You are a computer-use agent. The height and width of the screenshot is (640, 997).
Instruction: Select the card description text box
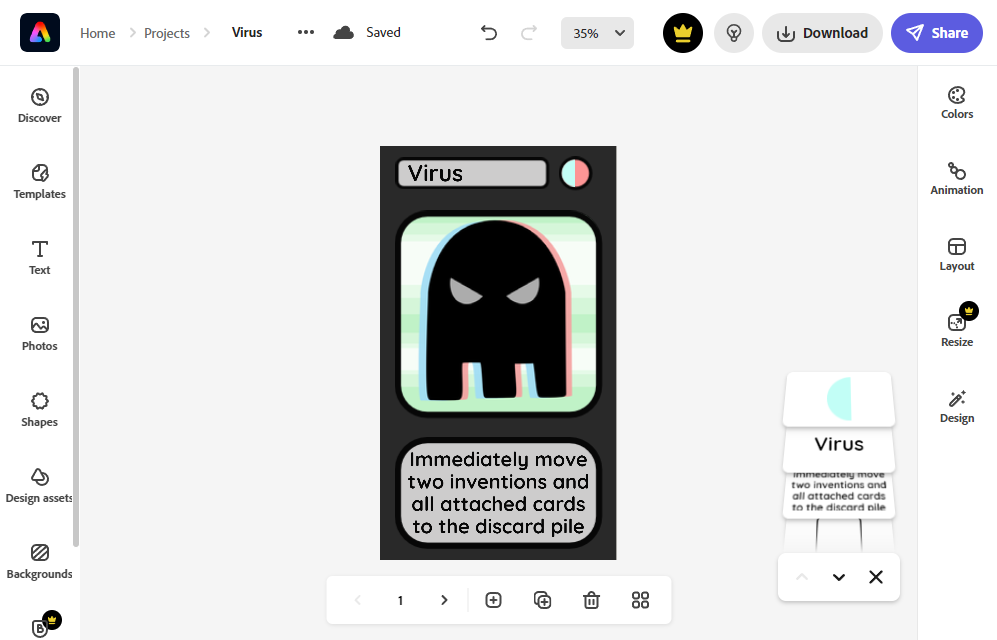click(x=498, y=493)
